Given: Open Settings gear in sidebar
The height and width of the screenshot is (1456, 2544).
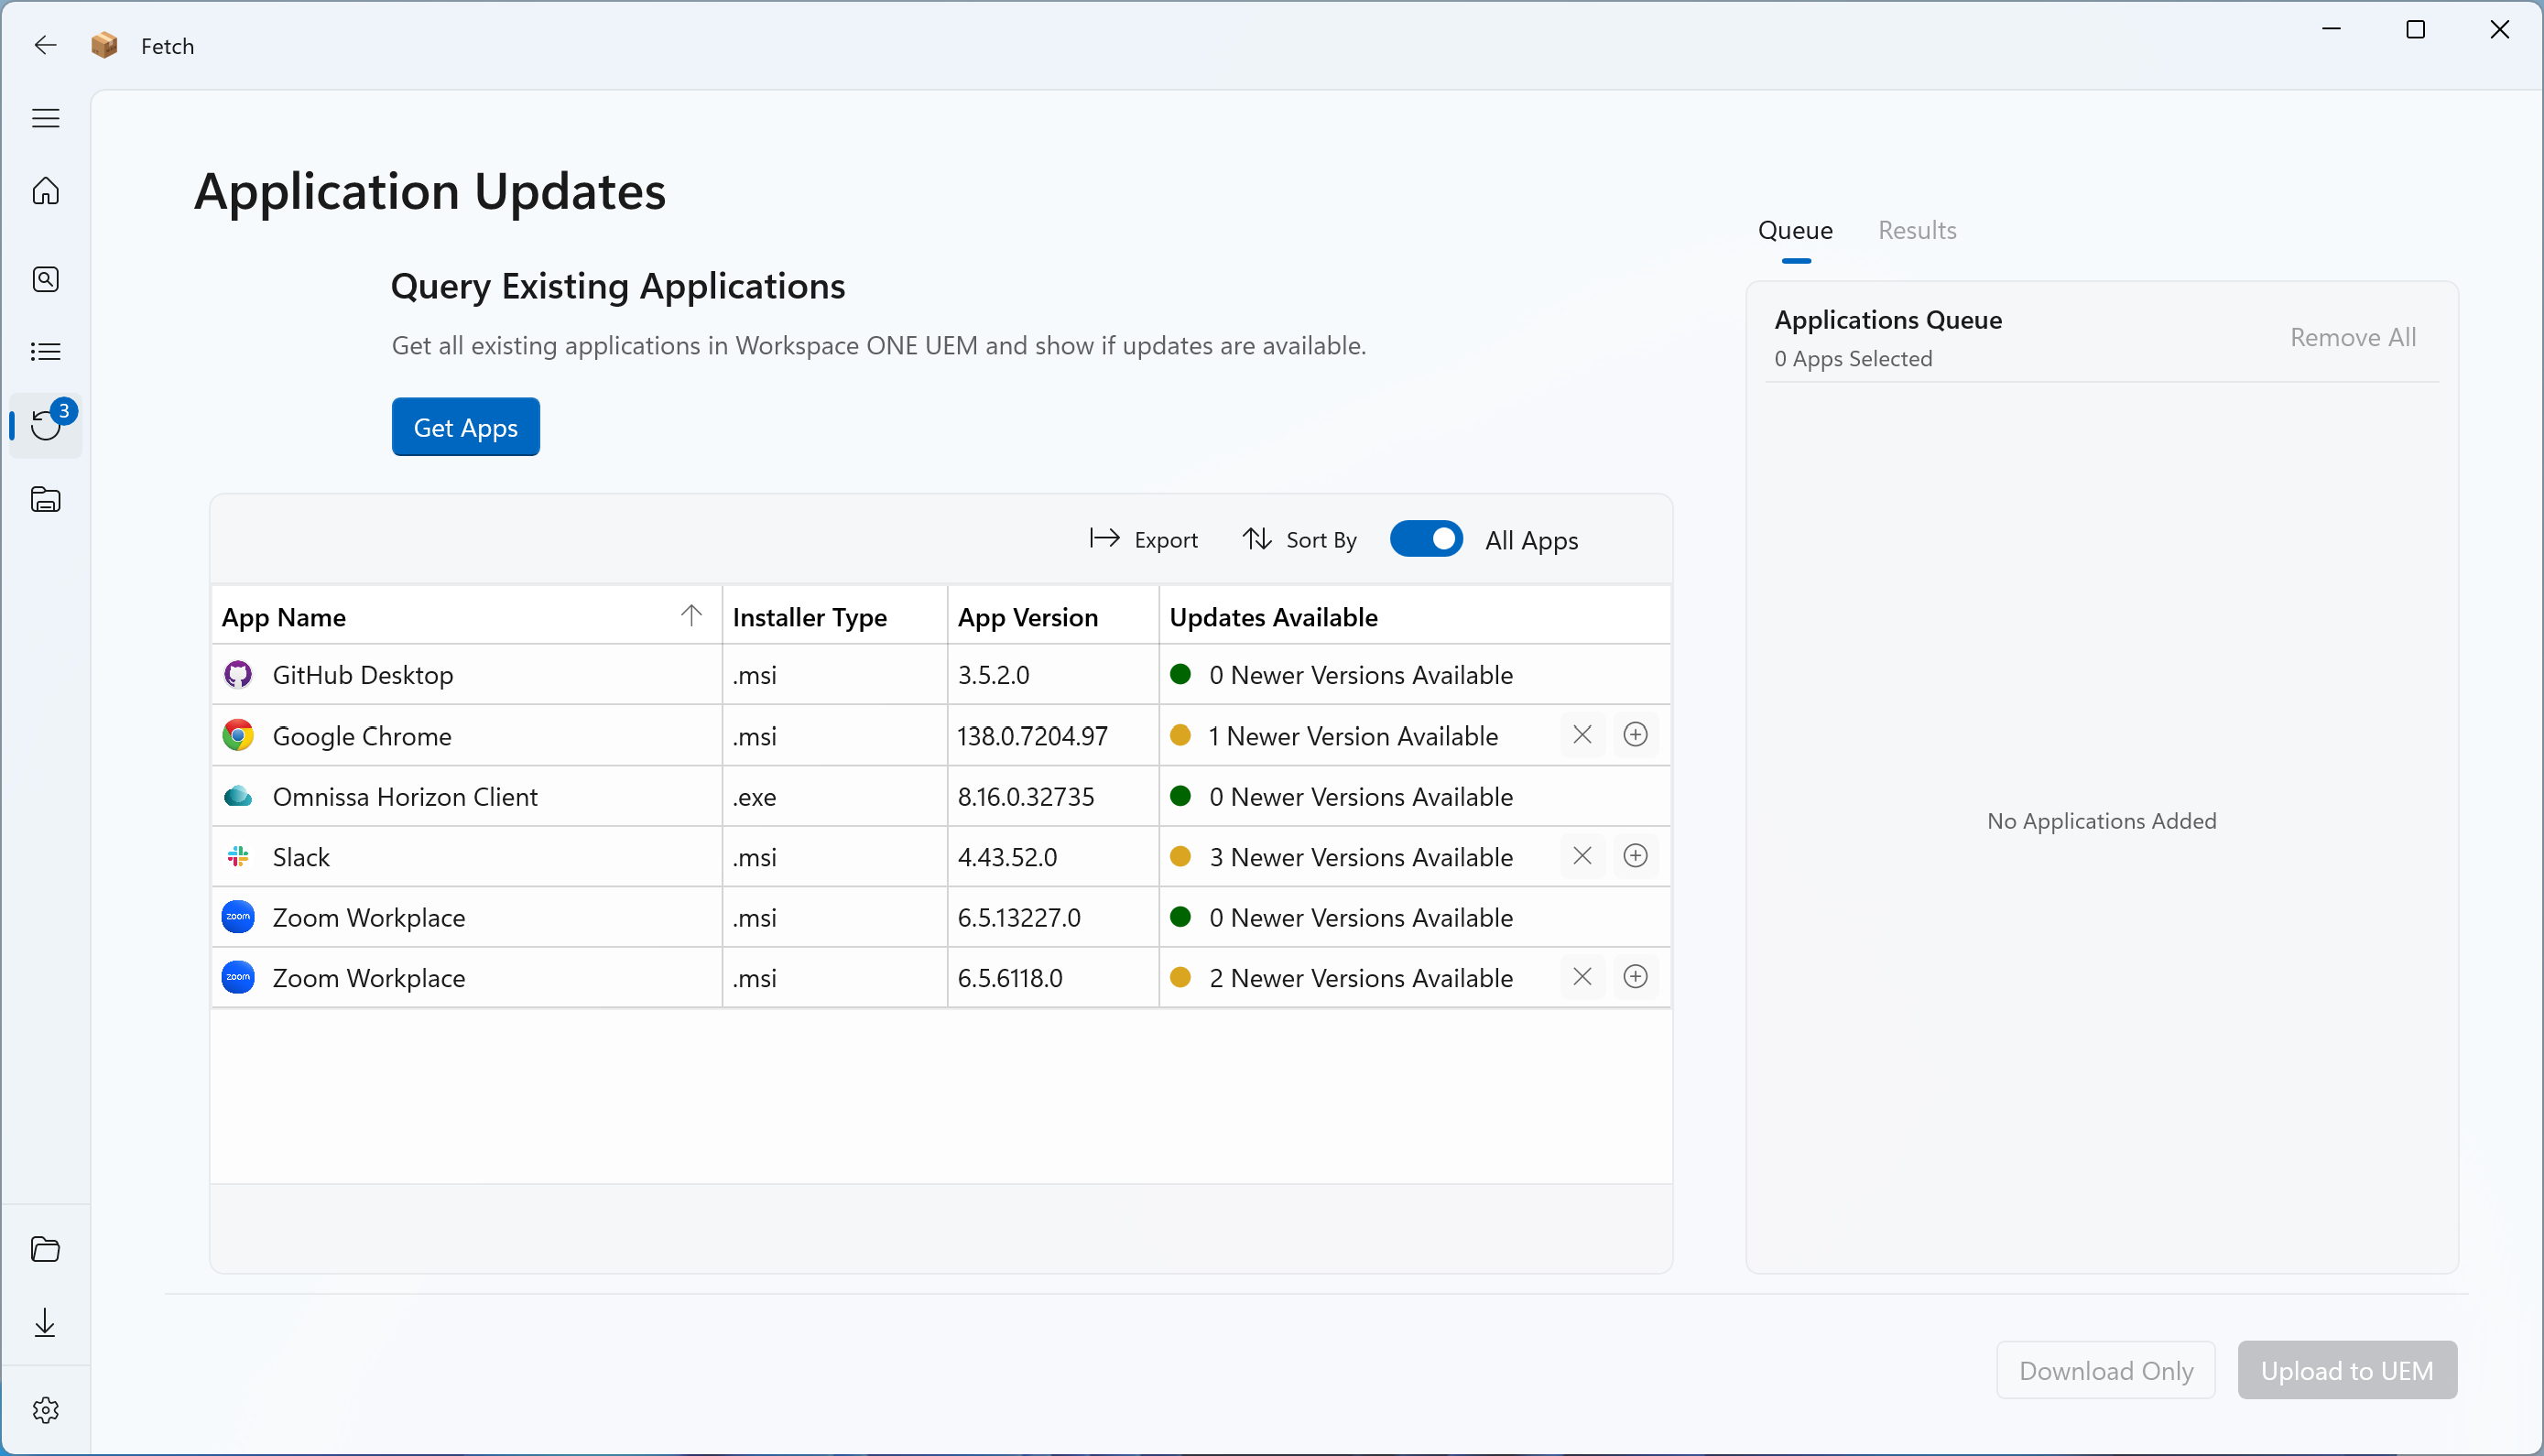Looking at the screenshot, I should pos(45,1410).
